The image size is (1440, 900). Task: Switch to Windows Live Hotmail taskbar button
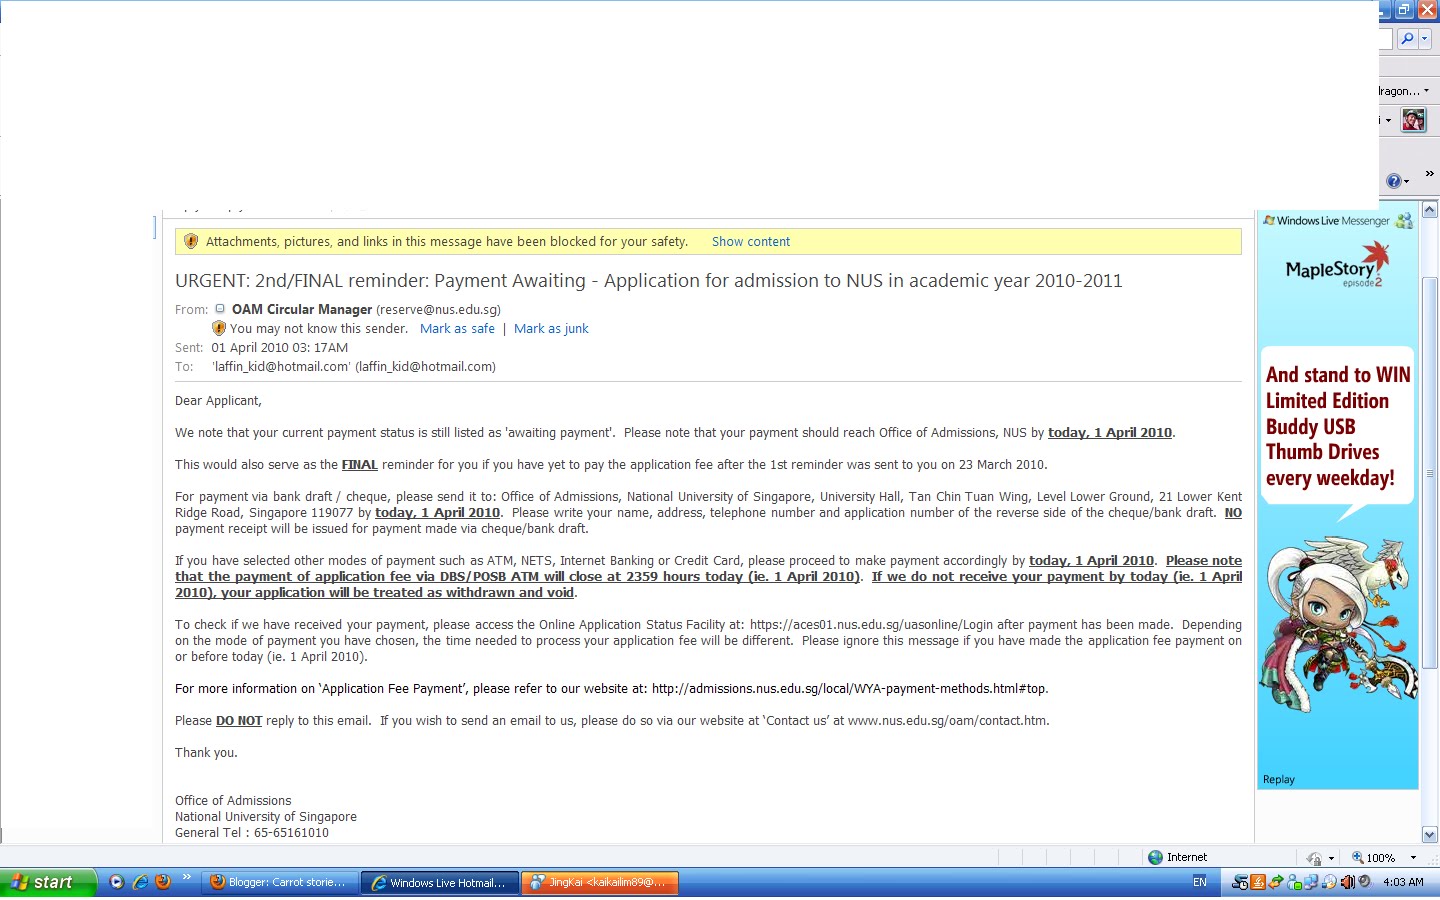pyautogui.click(x=440, y=882)
